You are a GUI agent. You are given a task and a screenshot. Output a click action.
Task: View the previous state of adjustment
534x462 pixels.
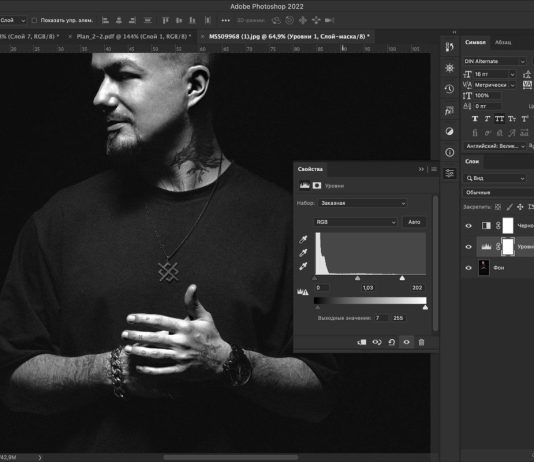(377, 342)
